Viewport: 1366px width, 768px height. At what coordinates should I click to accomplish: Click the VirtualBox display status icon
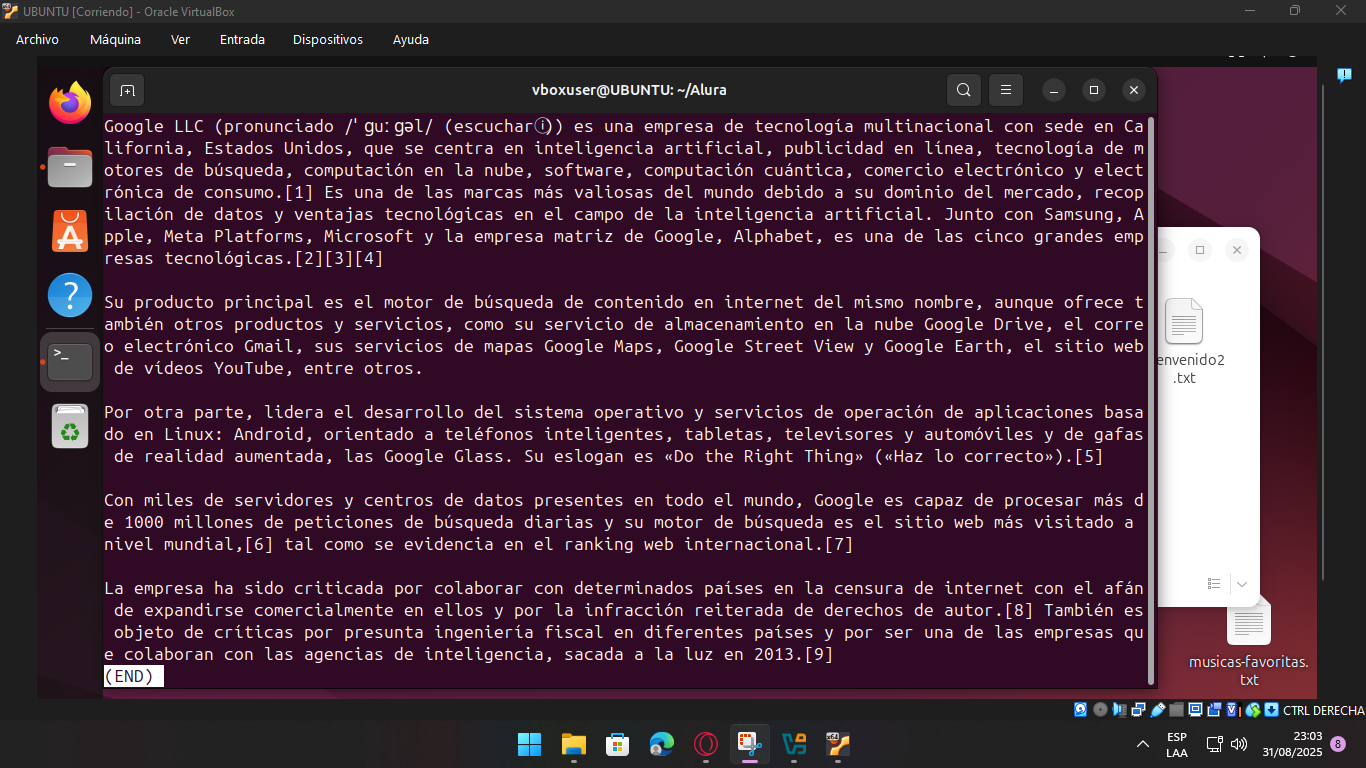click(1195, 710)
